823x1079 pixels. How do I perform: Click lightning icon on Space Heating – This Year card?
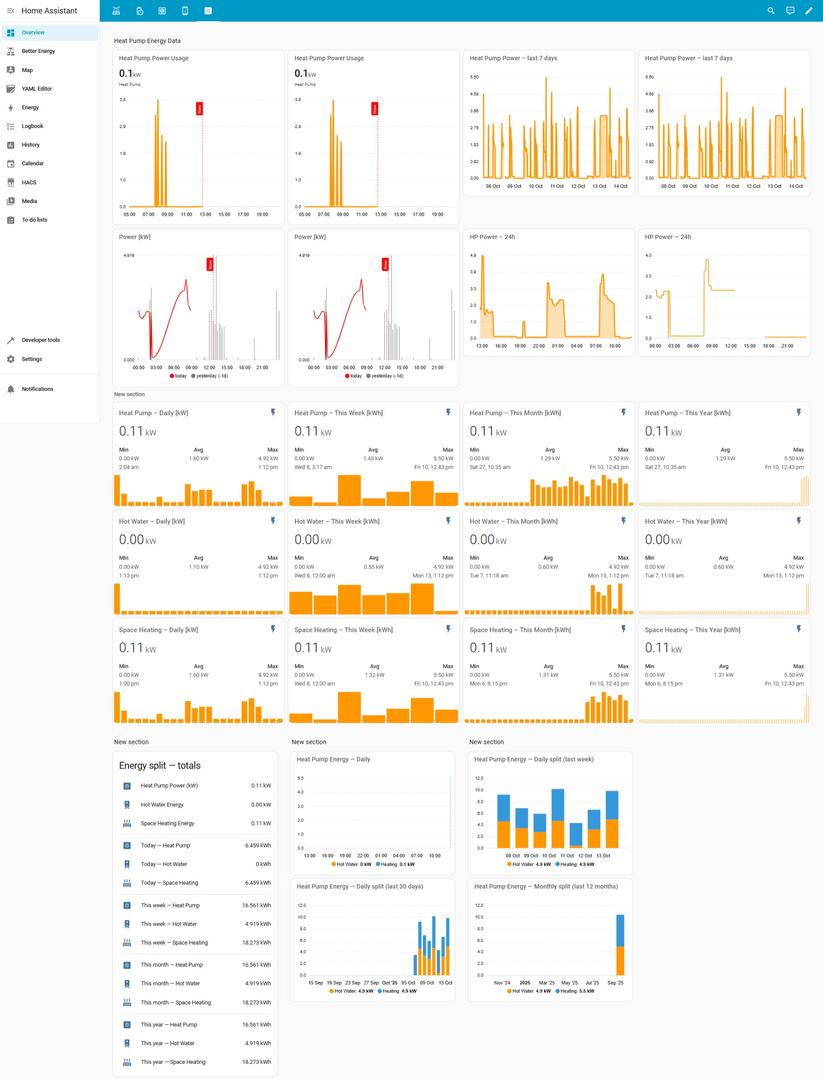[x=798, y=629]
